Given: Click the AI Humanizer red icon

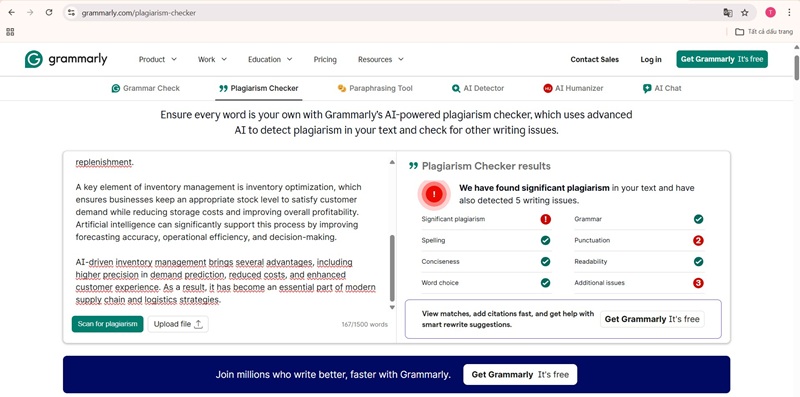Looking at the screenshot, I should click(x=548, y=88).
